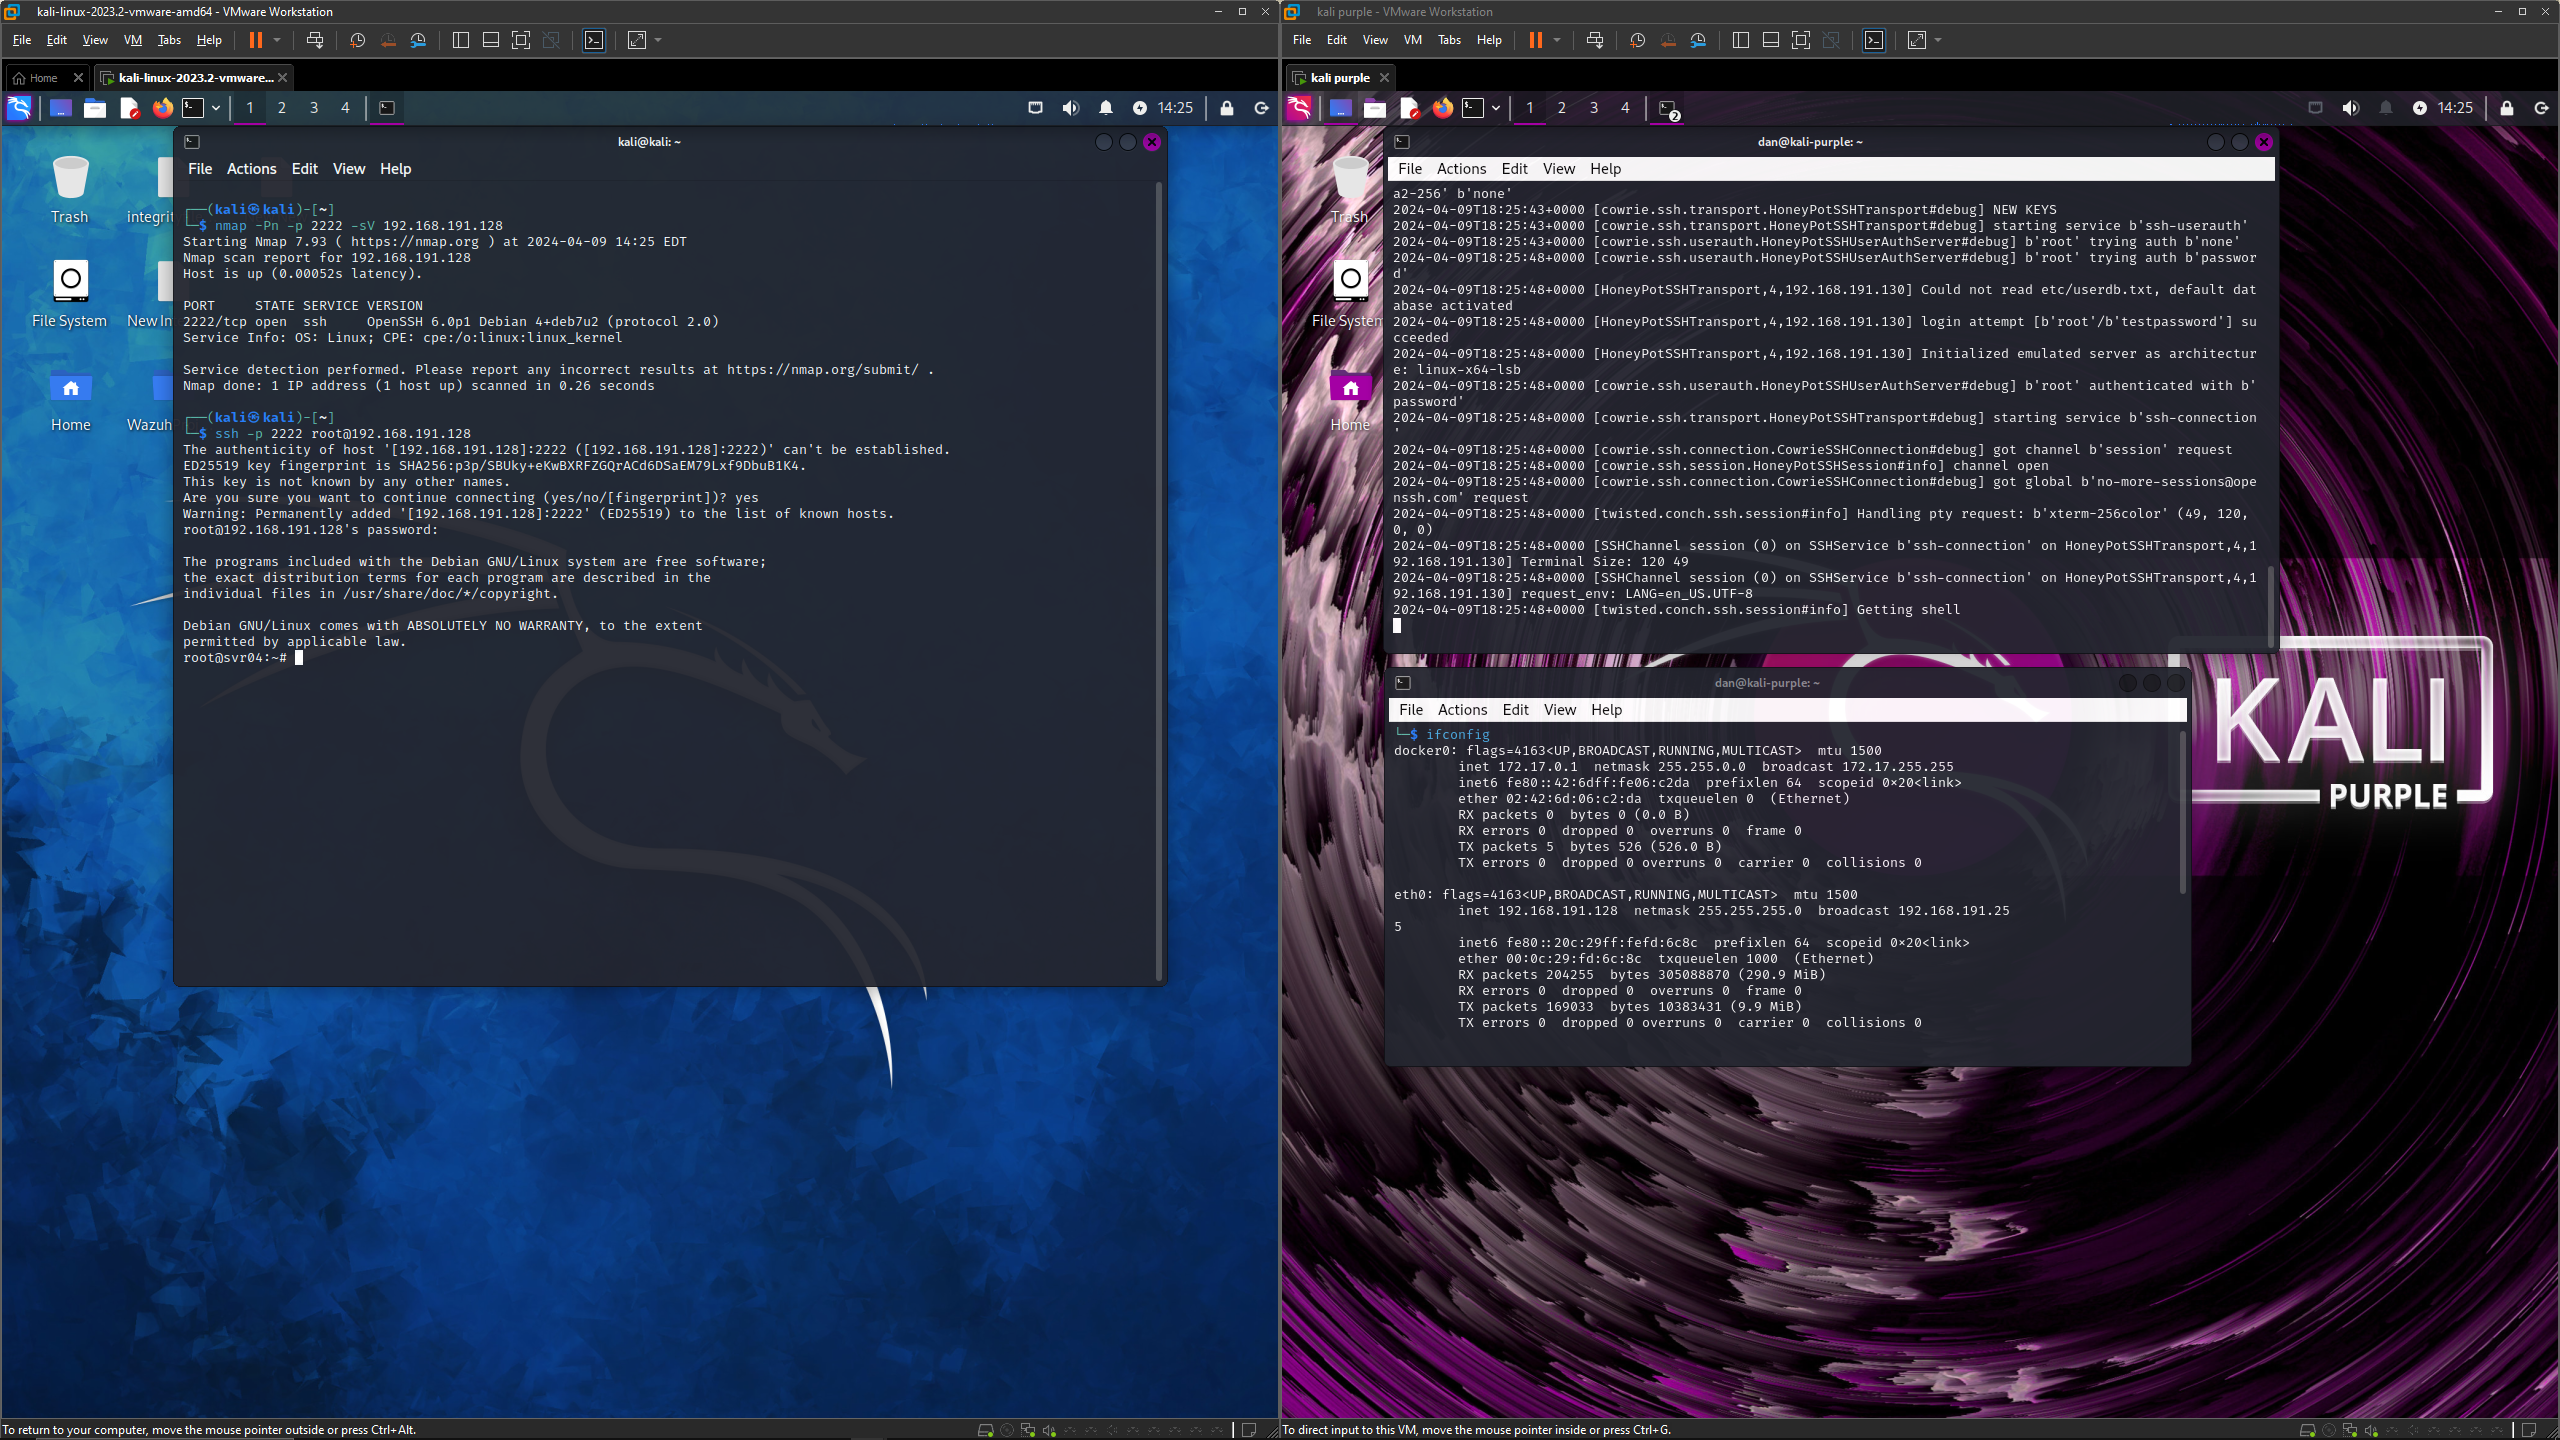Toggle console view in left VMware toolbar
The width and height of the screenshot is (2560, 1440).
coord(594,40)
